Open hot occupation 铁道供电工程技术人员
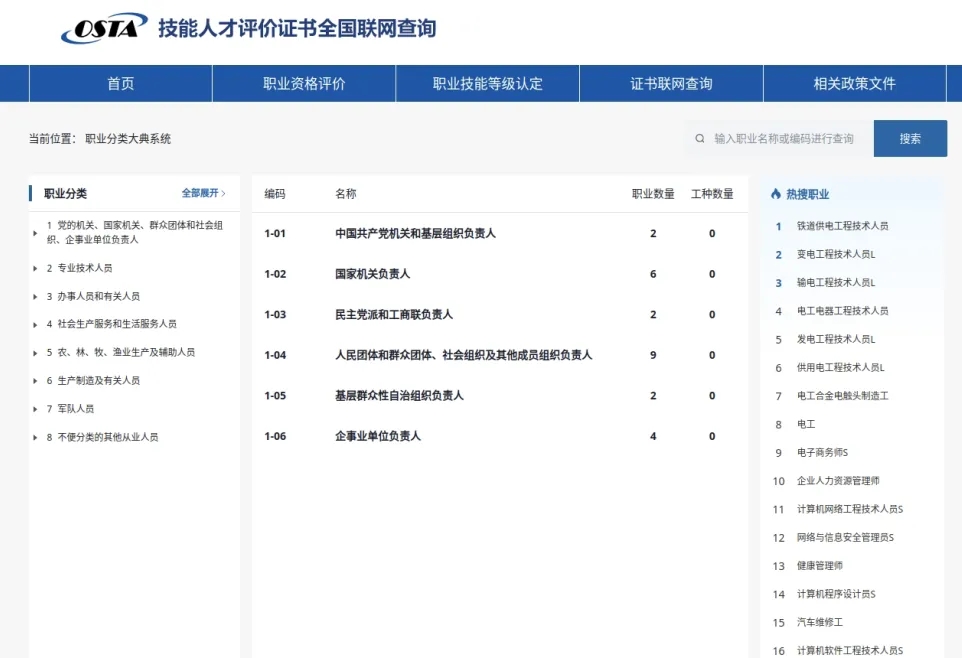The width and height of the screenshot is (962, 658). (x=842, y=226)
